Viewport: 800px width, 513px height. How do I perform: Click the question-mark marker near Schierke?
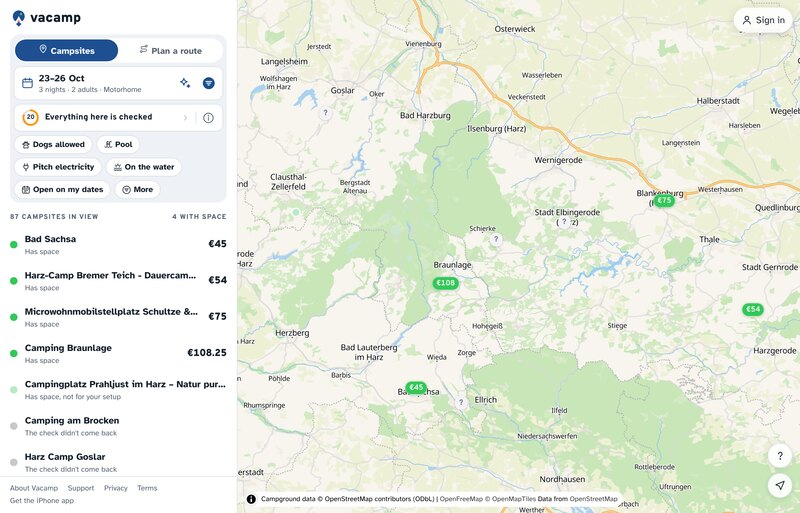click(x=495, y=239)
